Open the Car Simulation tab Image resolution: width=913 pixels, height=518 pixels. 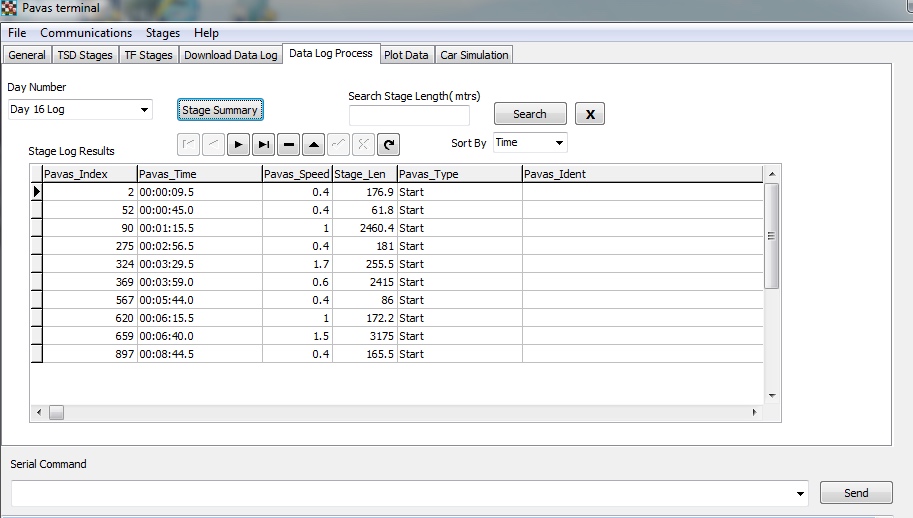point(475,55)
